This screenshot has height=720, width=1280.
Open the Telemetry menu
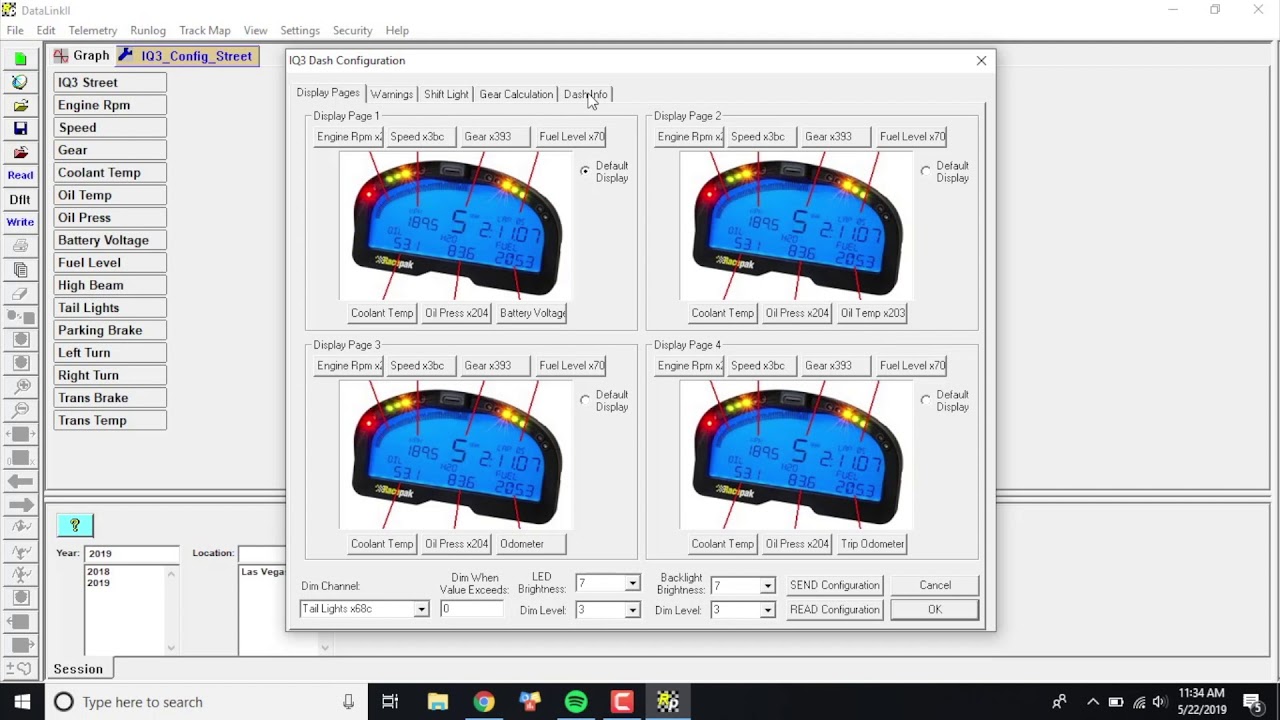[92, 31]
